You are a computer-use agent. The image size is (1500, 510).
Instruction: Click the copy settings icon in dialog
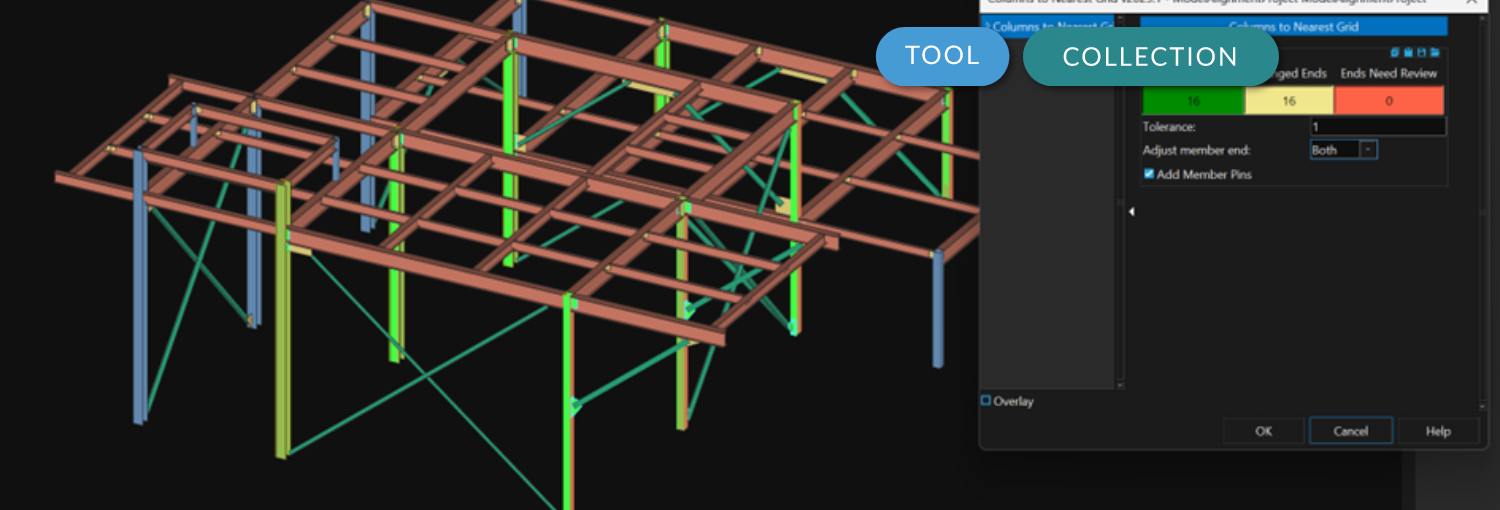pos(1395,53)
